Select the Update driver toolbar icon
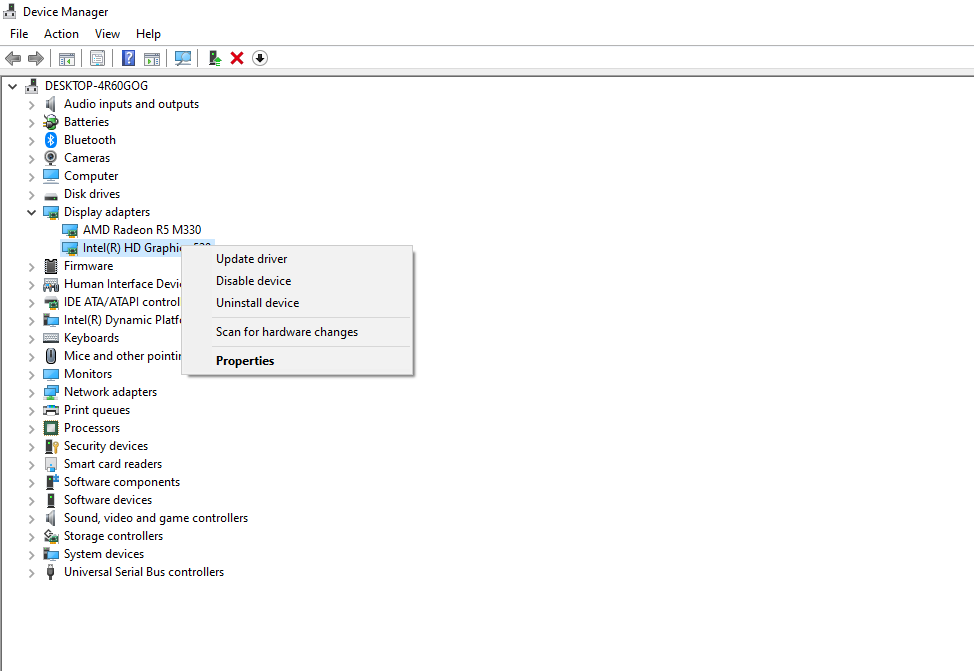The image size is (974, 671). click(214, 58)
